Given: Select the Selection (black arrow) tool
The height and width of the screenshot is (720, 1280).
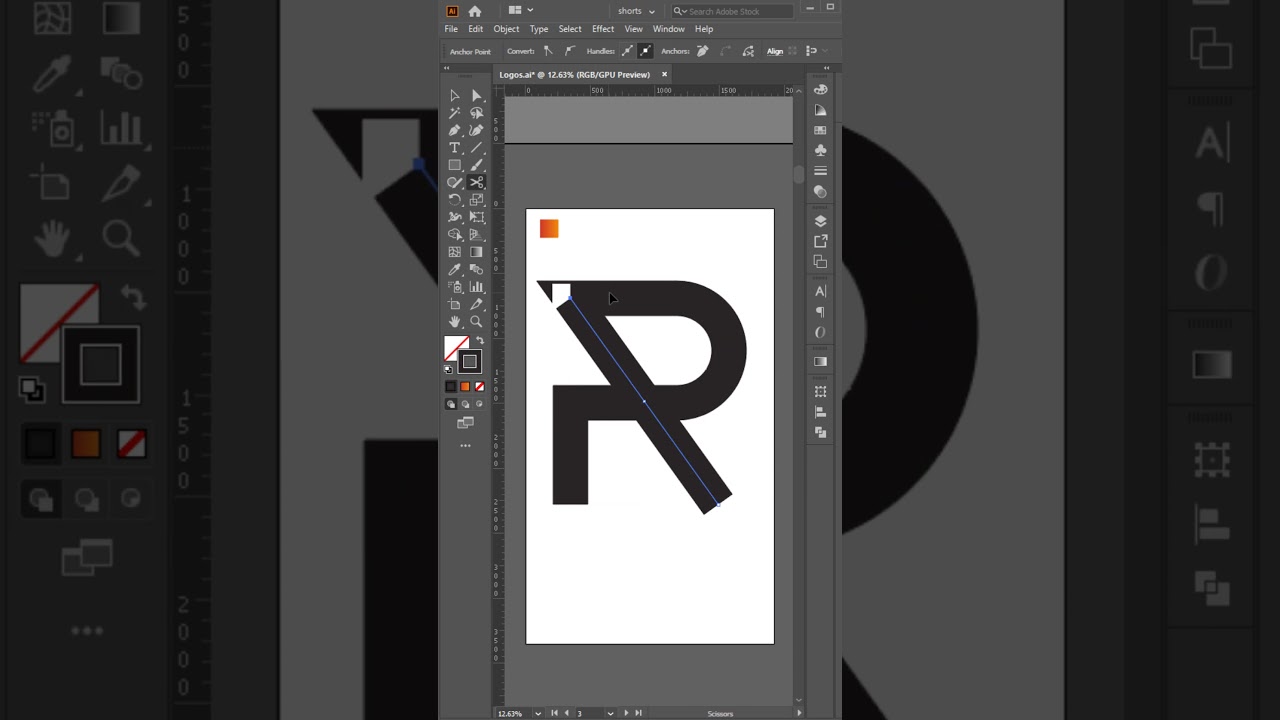Looking at the screenshot, I should 454,96.
